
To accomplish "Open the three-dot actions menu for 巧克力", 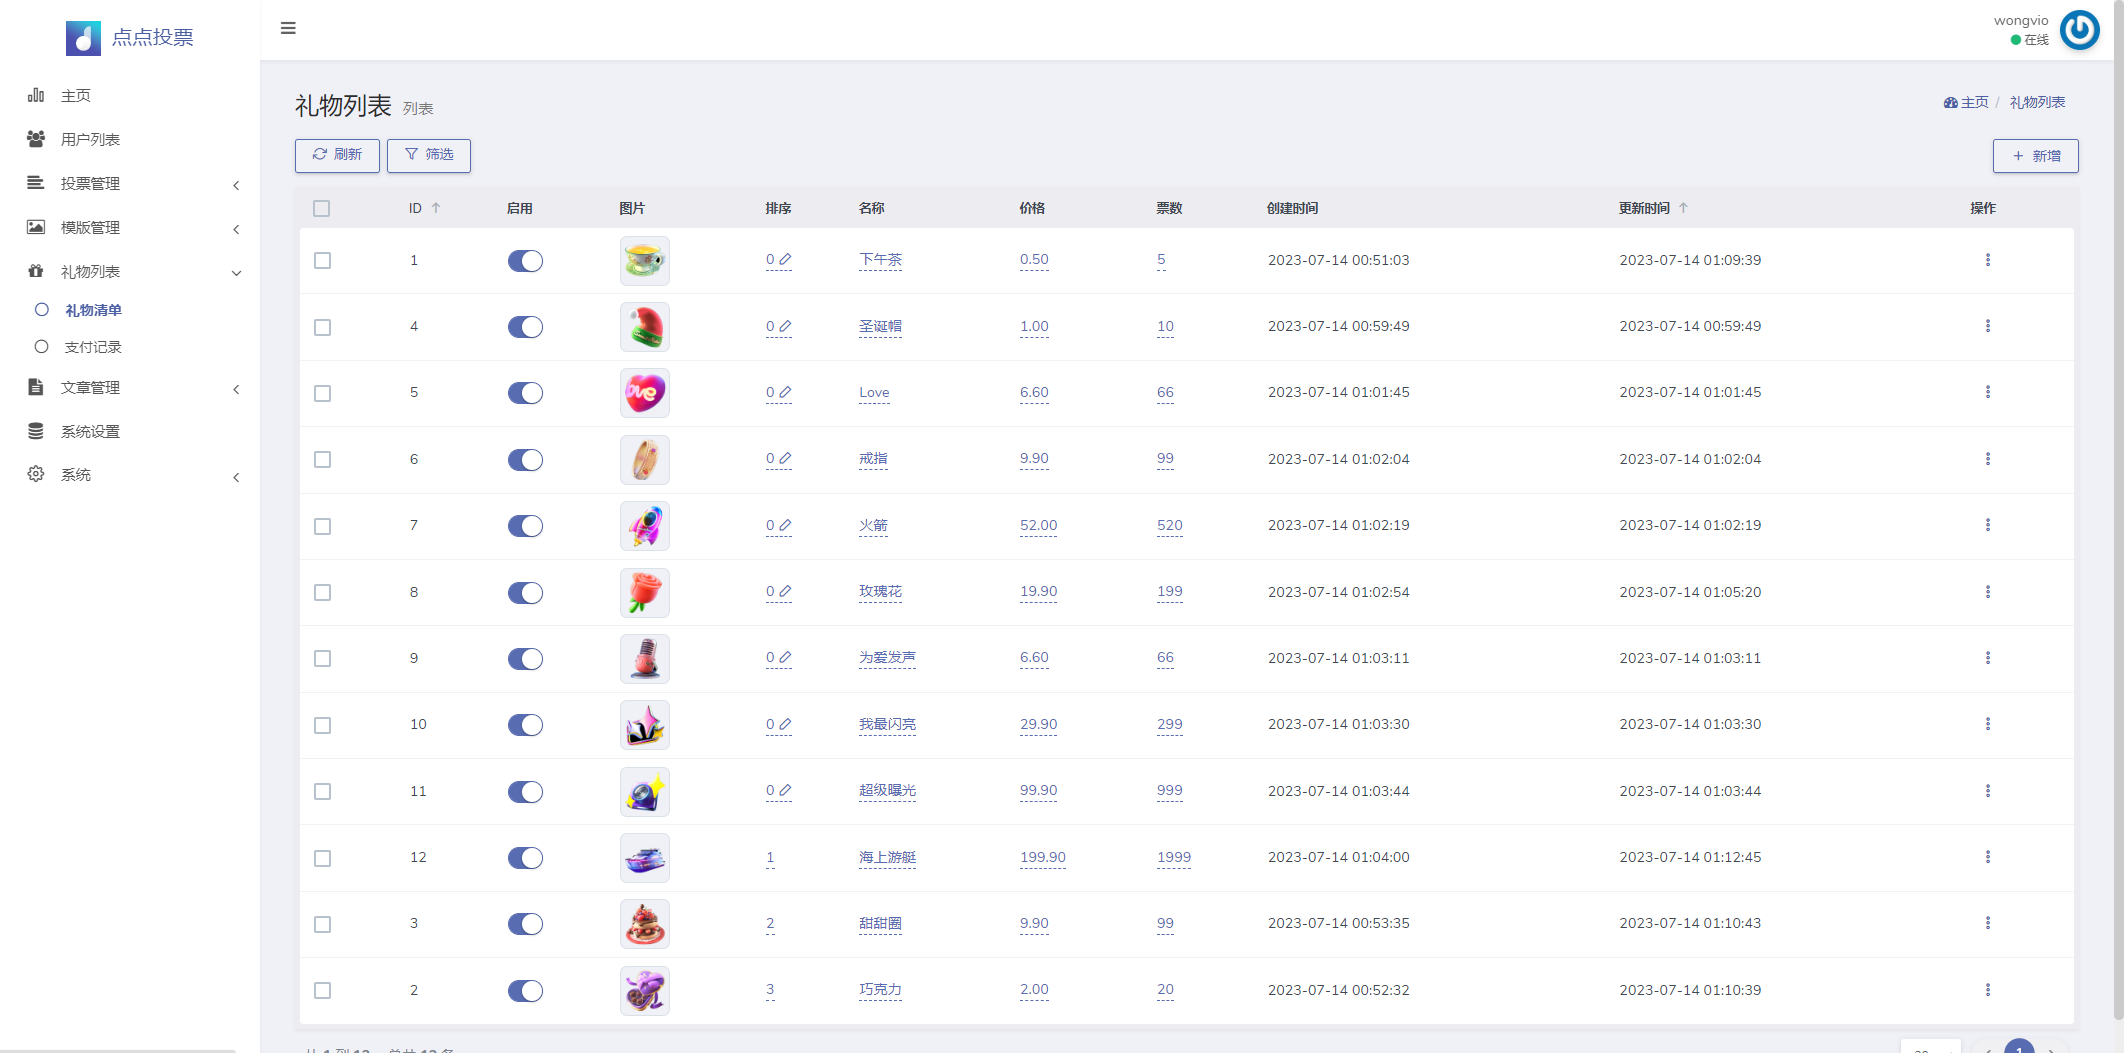I will click(1987, 990).
